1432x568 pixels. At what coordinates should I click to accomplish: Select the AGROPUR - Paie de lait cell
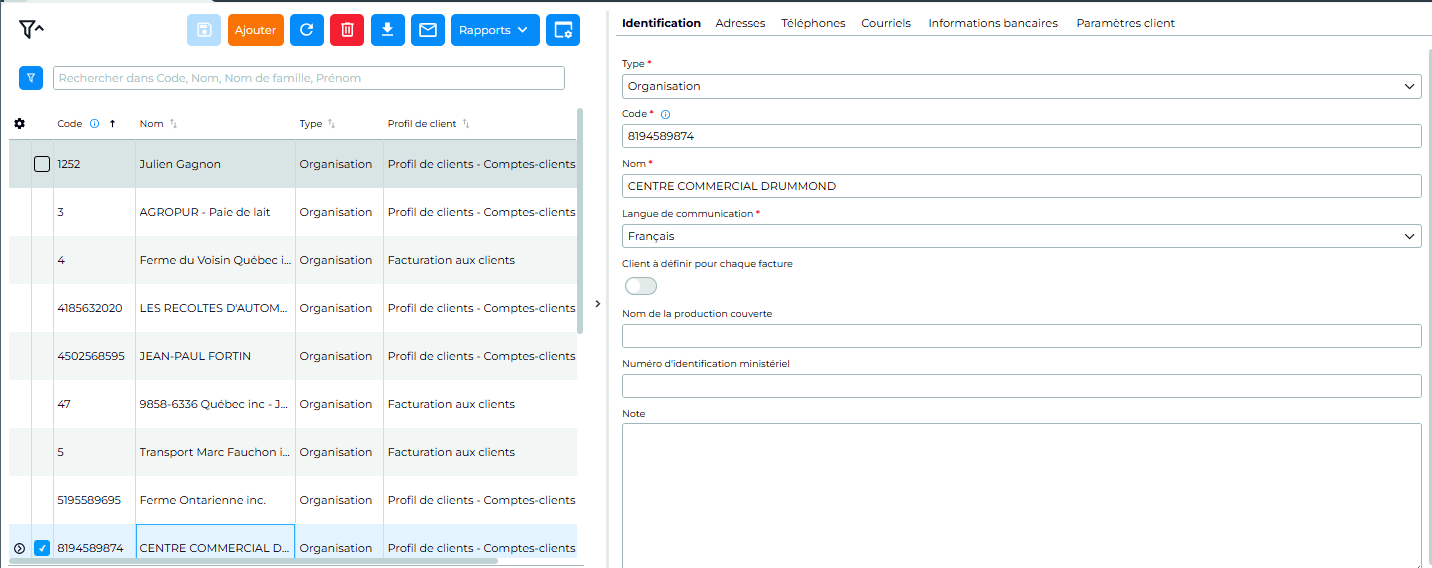[x=215, y=212]
